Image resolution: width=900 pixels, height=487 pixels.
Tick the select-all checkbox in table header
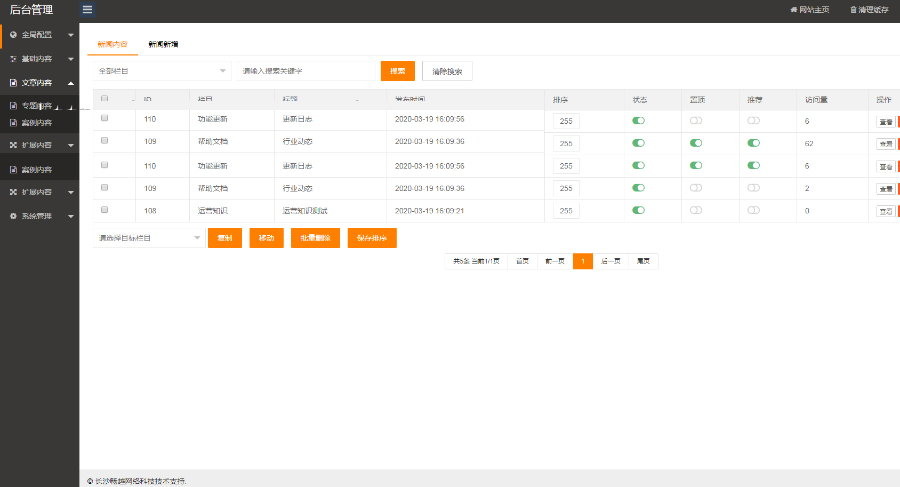[x=105, y=99]
